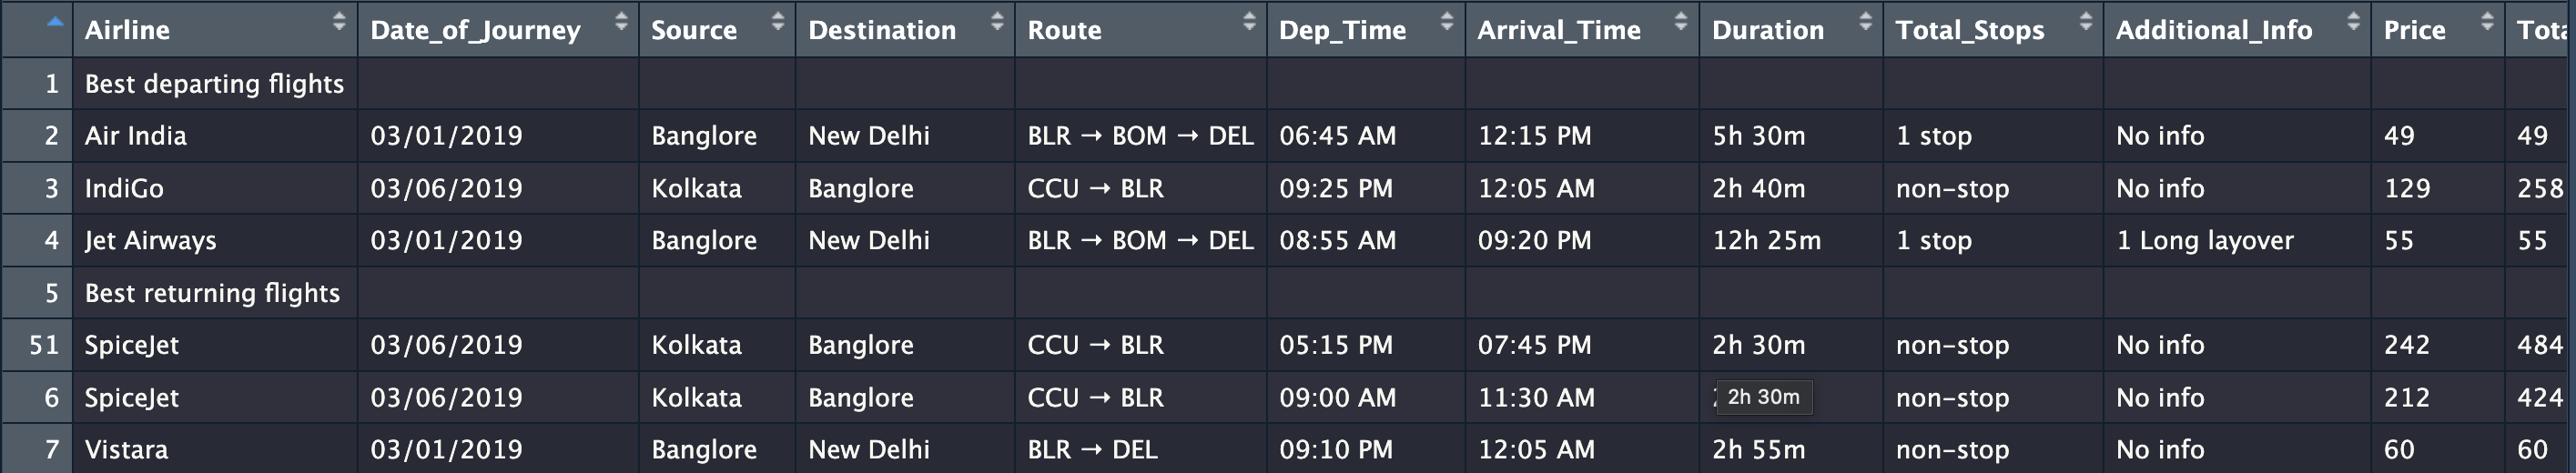2576x473 pixels.
Task: Sort table using Dep_Time arrows
Action: pos(1447,21)
